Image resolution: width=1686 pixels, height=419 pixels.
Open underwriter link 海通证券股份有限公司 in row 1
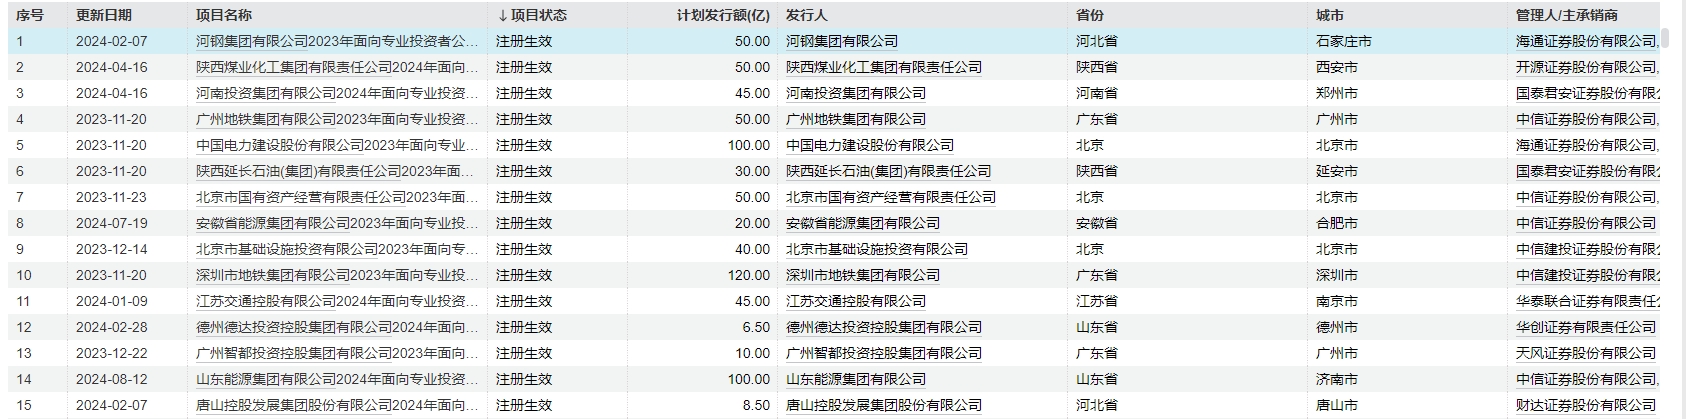coord(1586,42)
